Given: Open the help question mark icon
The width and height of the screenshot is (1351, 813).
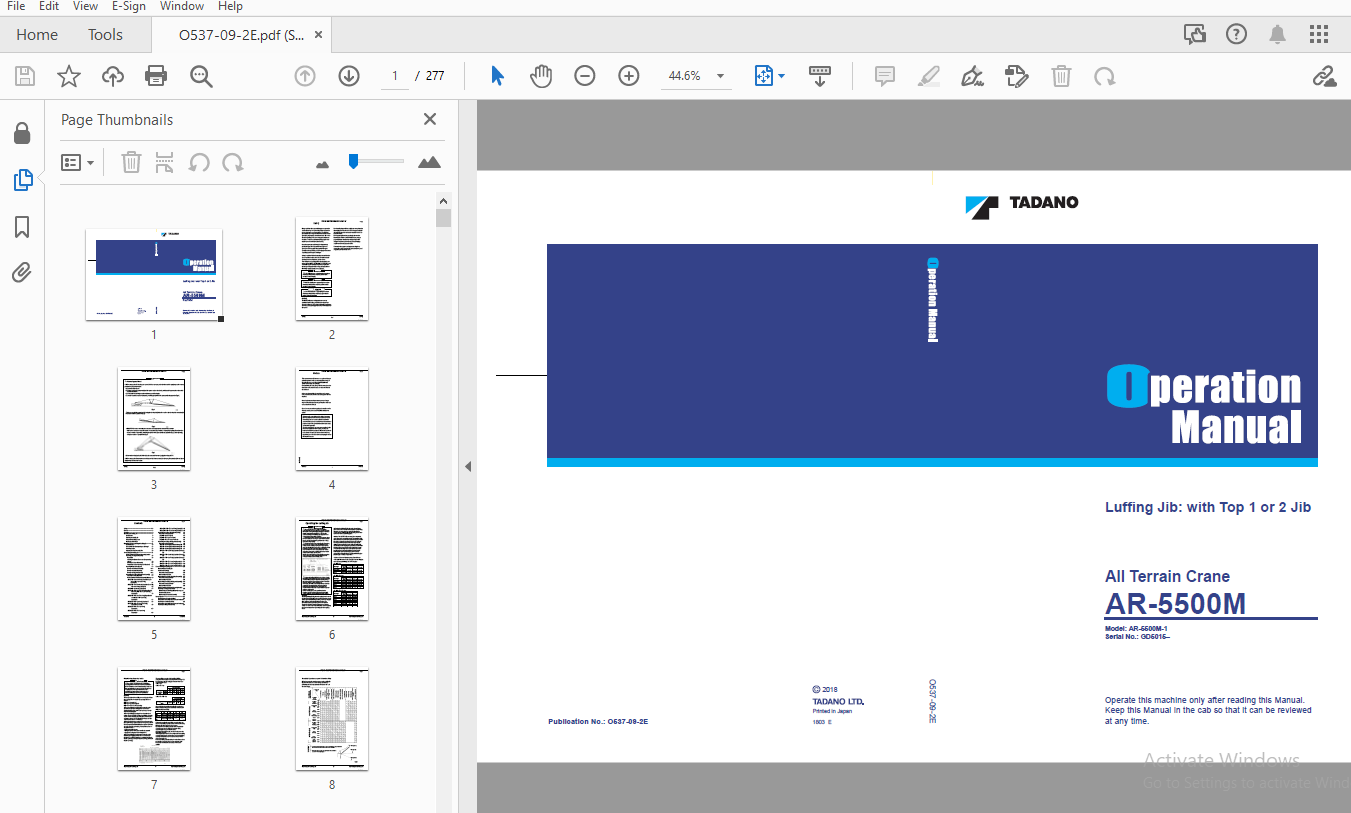Looking at the screenshot, I should 1236,34.
